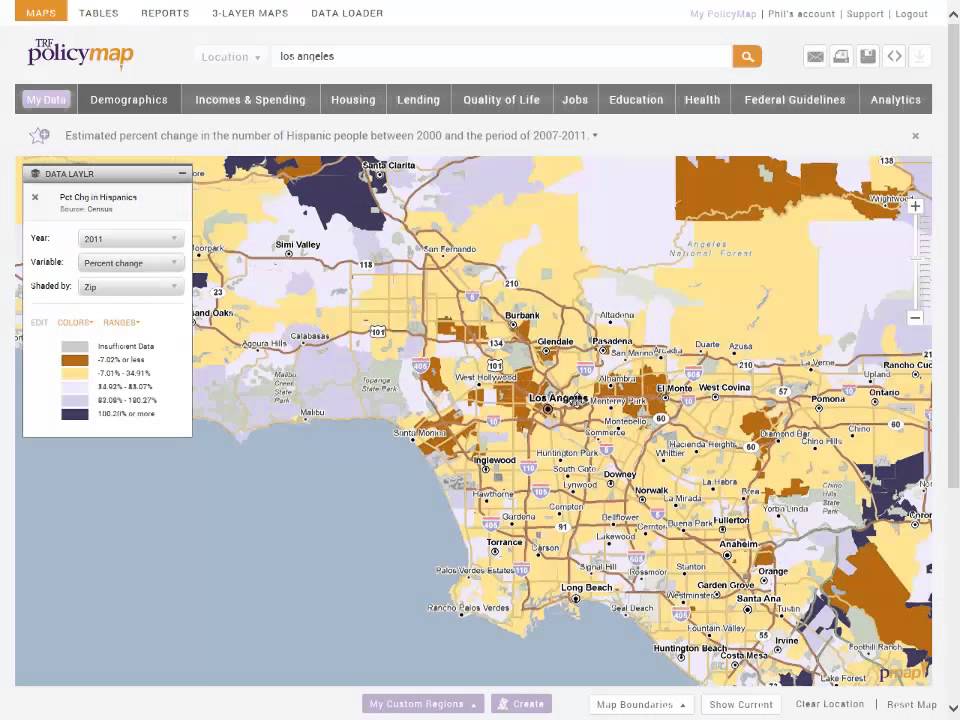Switch to the Data Loader tab

tap(347, 13)
